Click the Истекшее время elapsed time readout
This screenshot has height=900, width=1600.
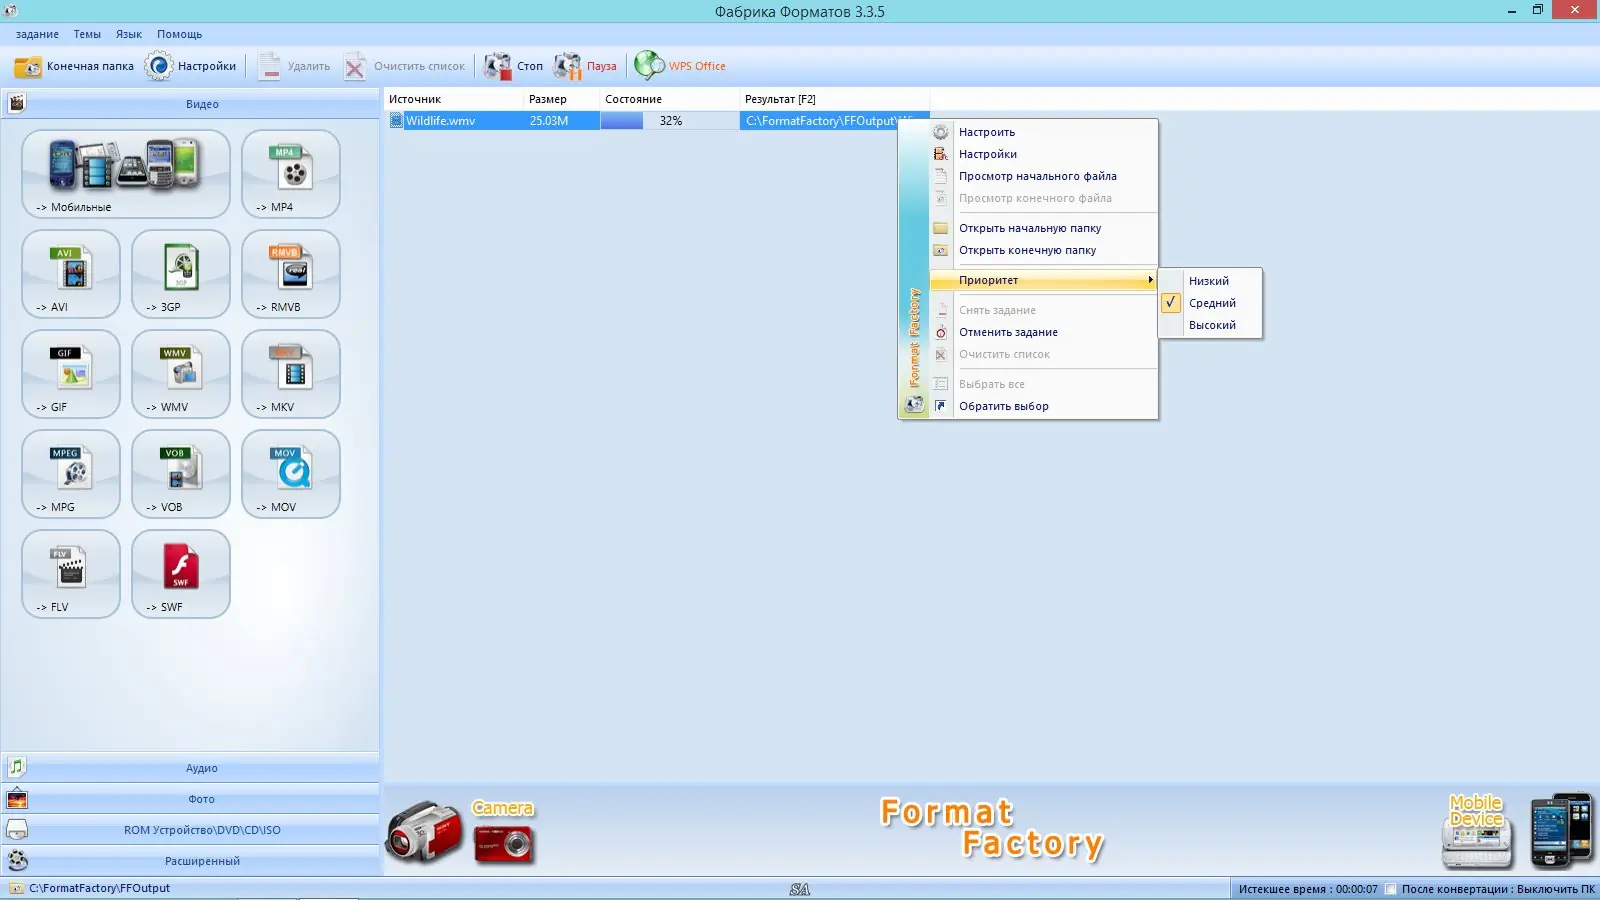1307,889
